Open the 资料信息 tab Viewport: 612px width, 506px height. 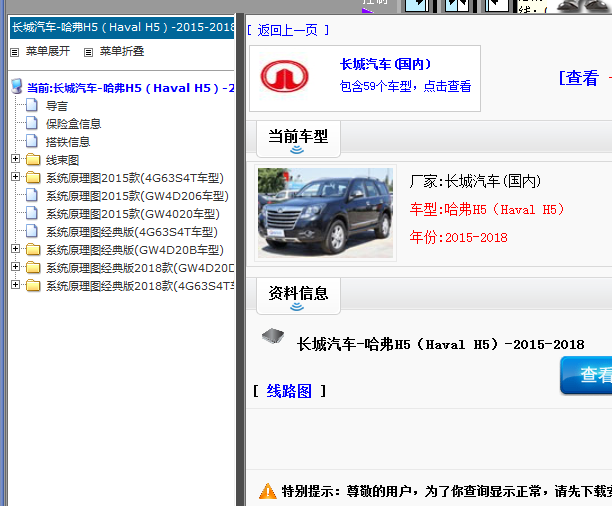pyautogui.click(x=298, y=296)
